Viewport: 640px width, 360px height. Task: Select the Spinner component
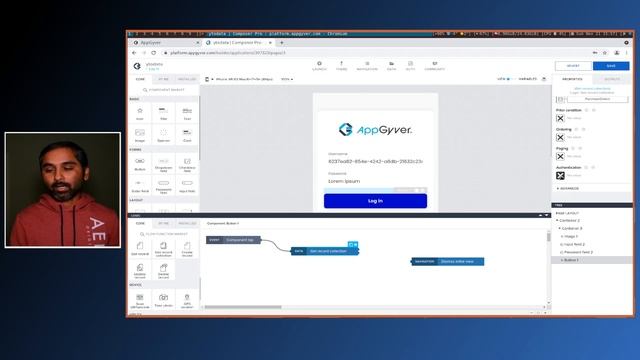163,135
